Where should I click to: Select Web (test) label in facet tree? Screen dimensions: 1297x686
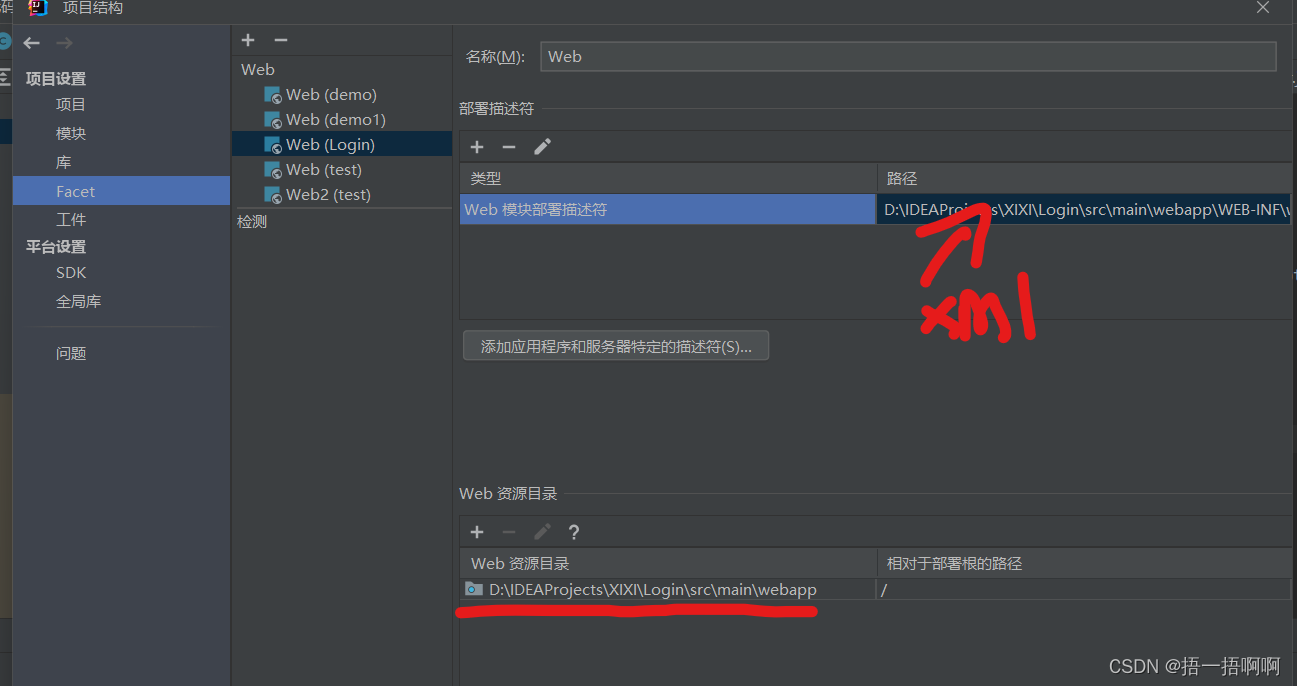point(324,170)
